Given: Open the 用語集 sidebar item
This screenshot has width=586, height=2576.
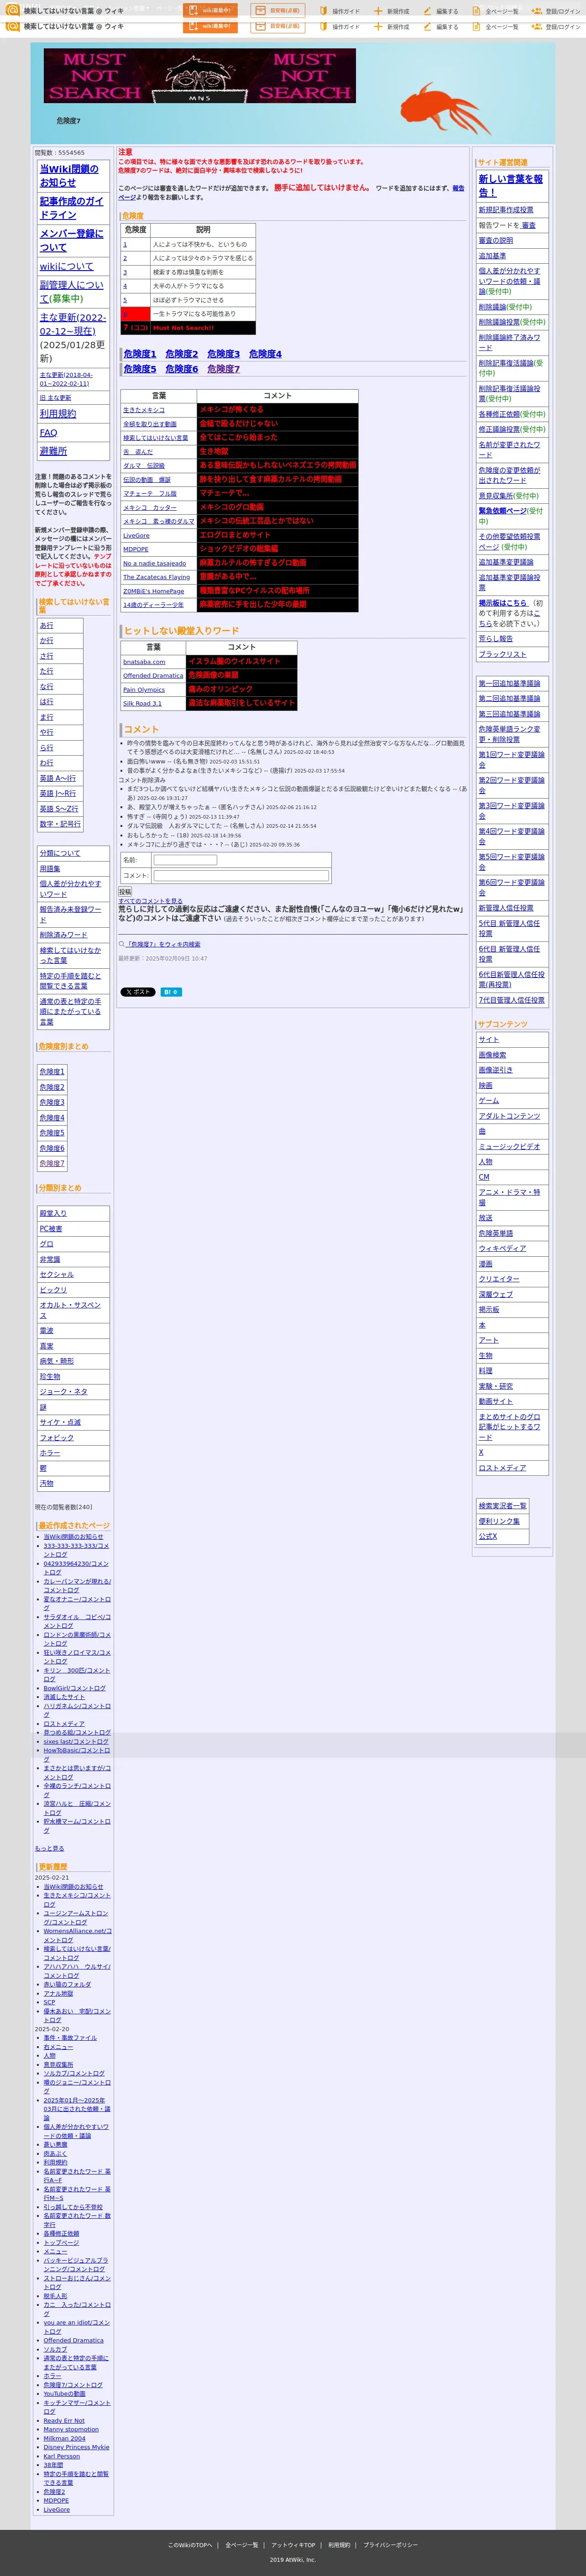Looking at the screenshot, I should click(x=50, y=869).
